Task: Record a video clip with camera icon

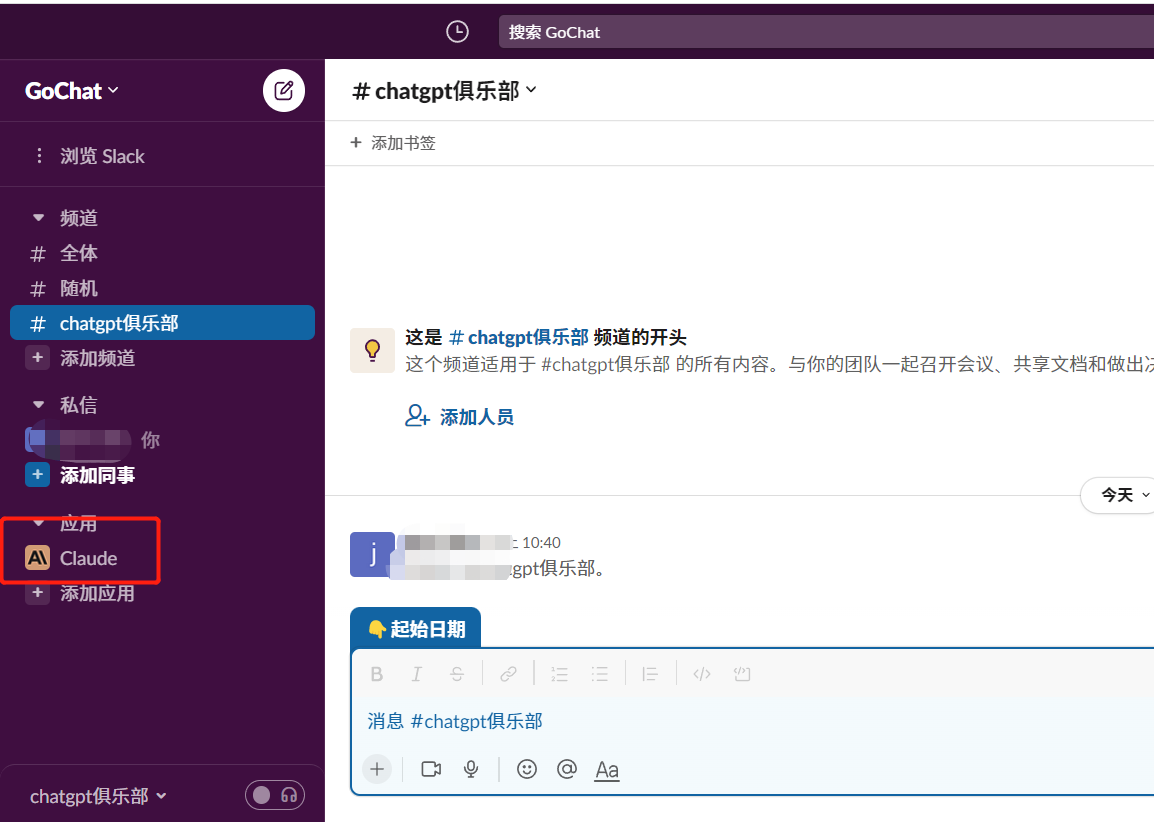Action: point(431,769)
